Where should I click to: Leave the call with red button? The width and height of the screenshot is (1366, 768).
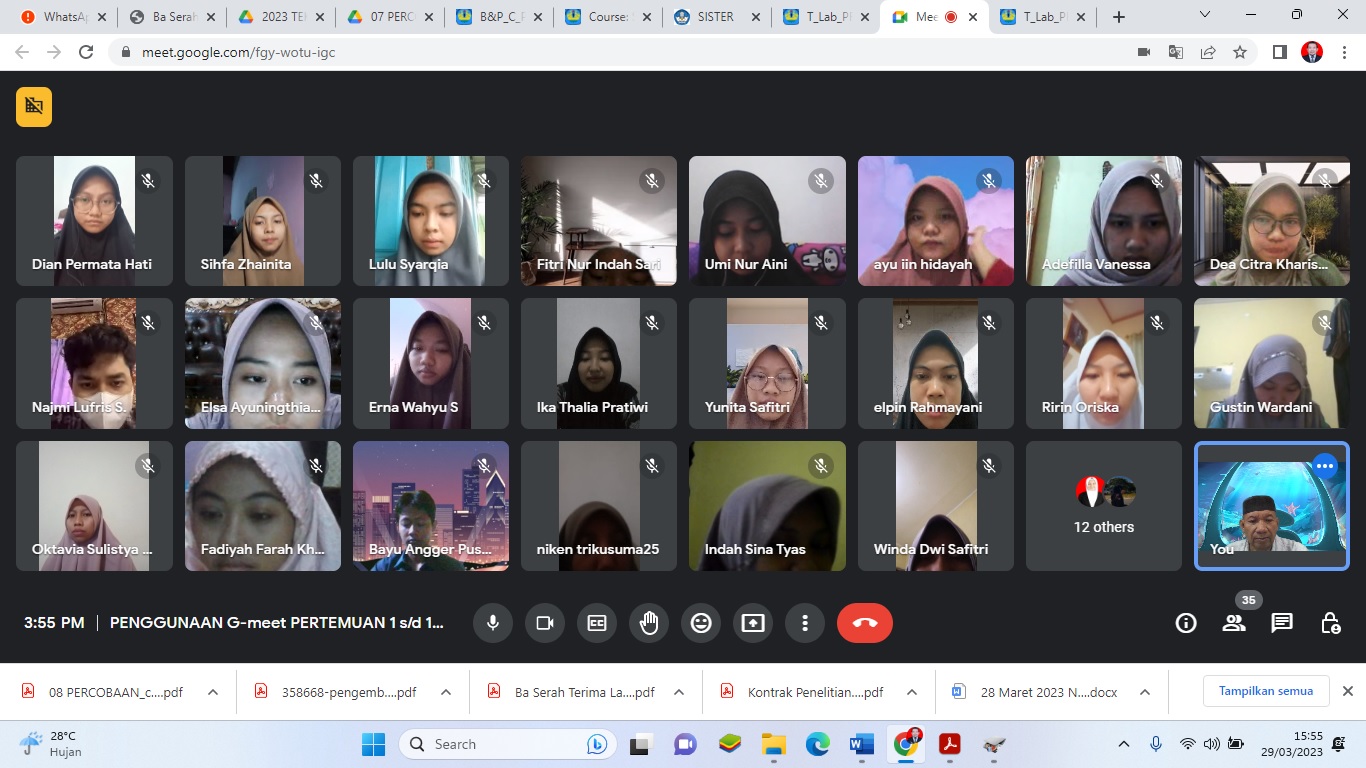click(x=865, y=623)
